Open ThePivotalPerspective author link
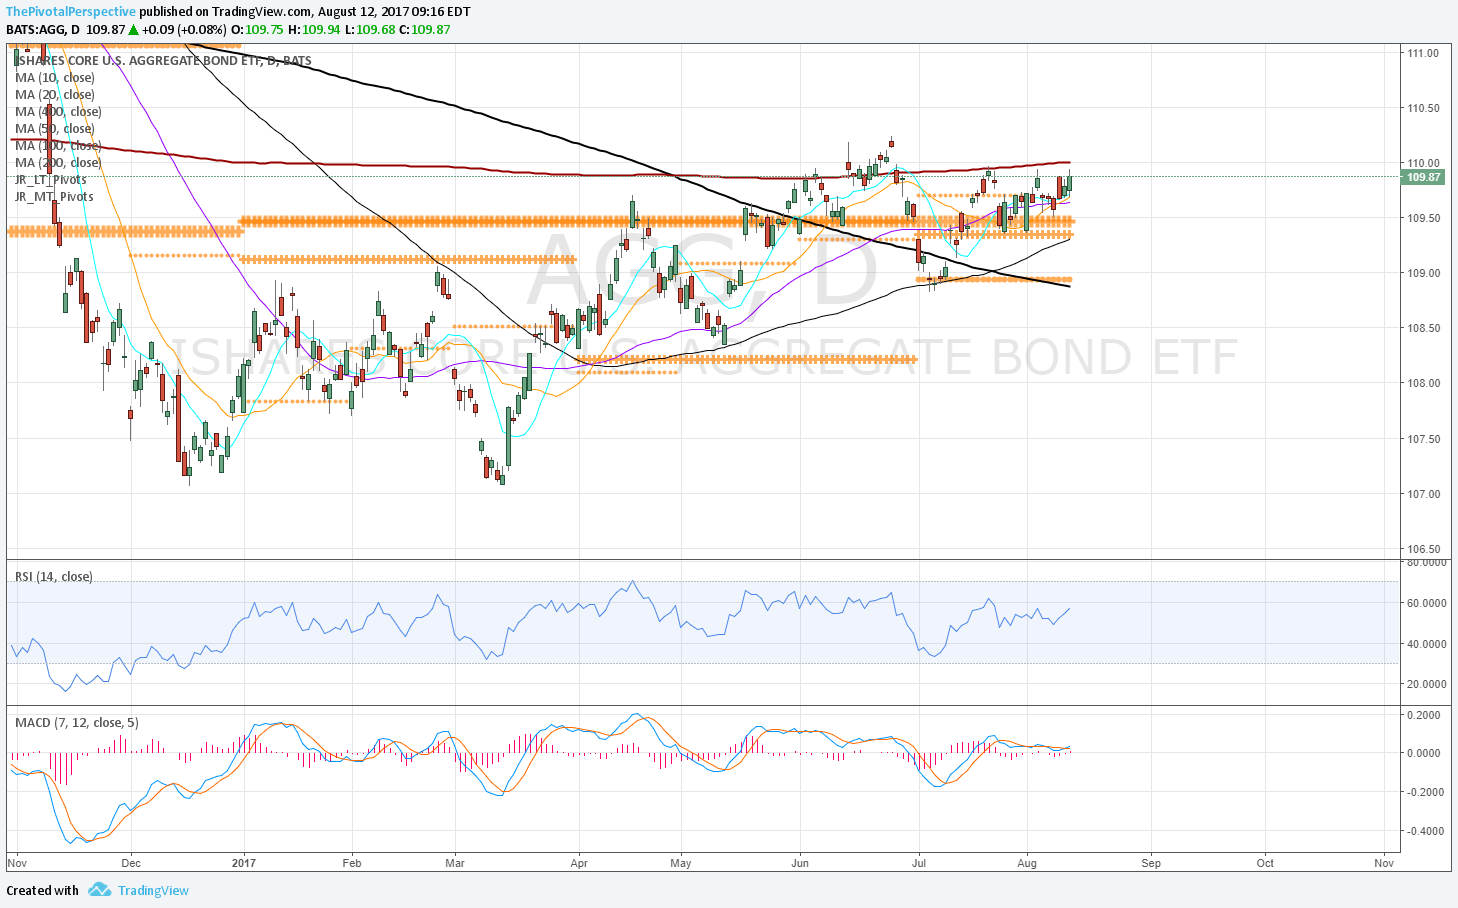 71,12
